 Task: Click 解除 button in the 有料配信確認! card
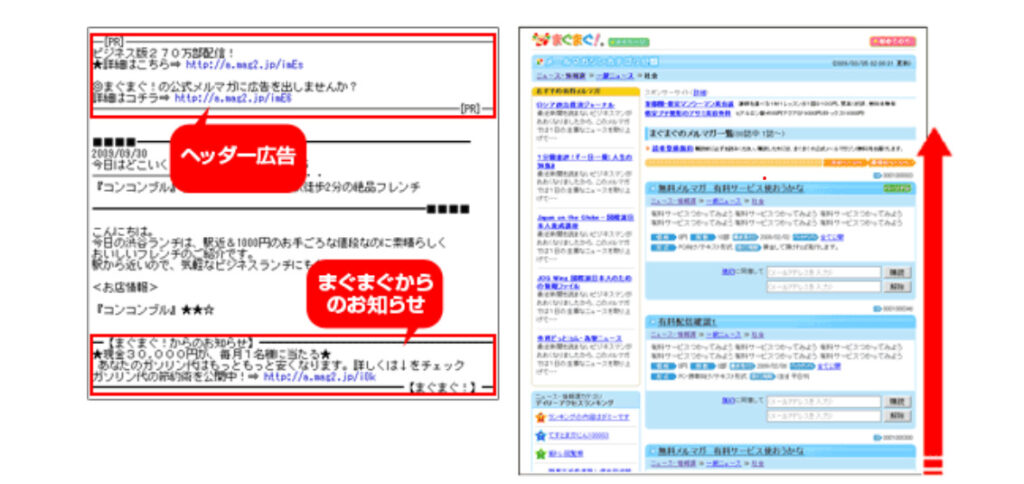[x=897, y=416]
